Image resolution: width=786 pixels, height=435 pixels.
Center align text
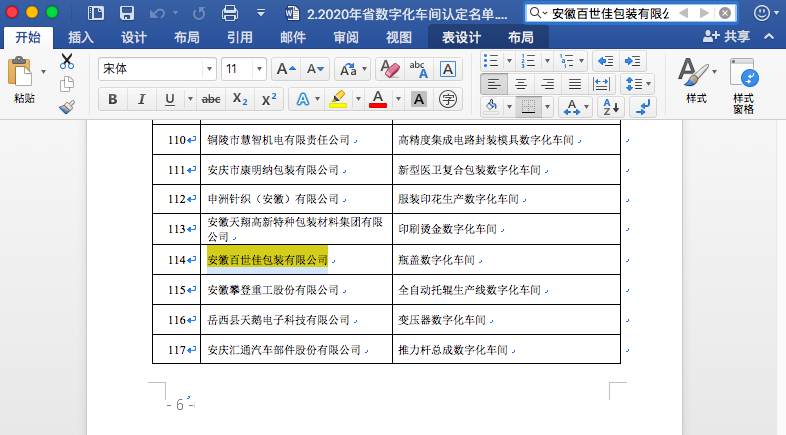click(x=521, y=84)
